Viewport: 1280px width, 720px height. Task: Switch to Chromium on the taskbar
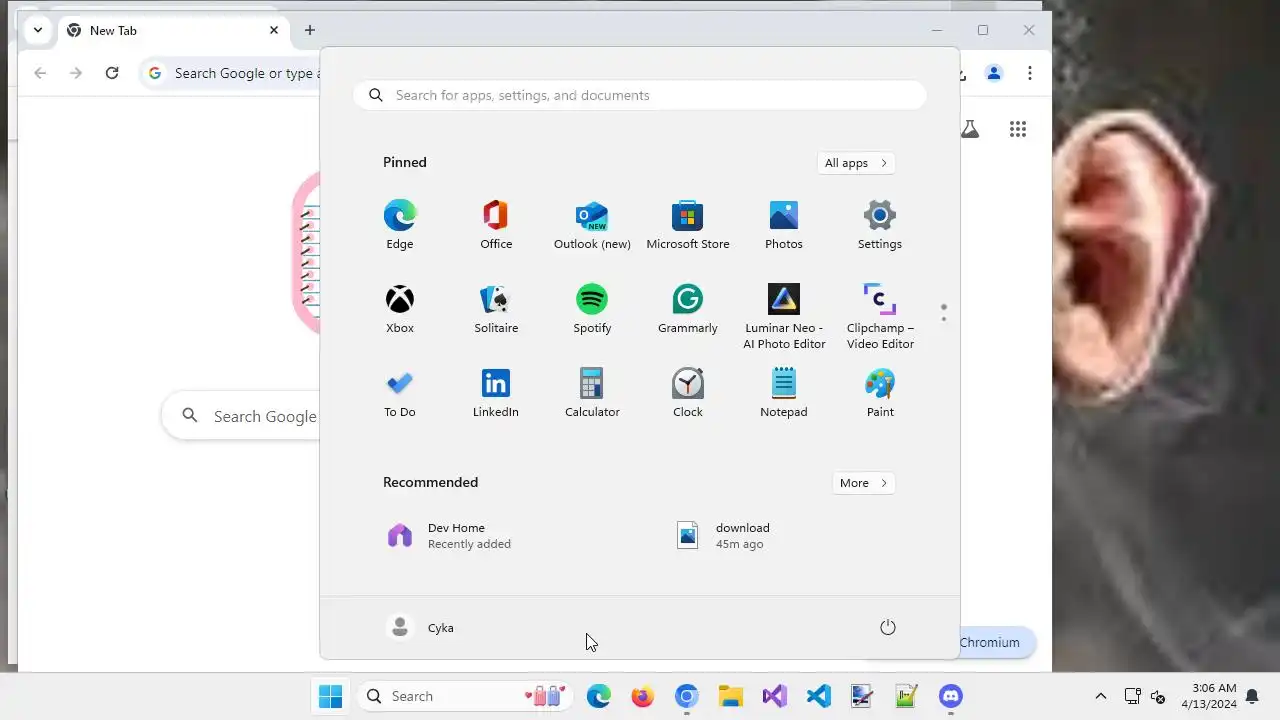point(686,696)
